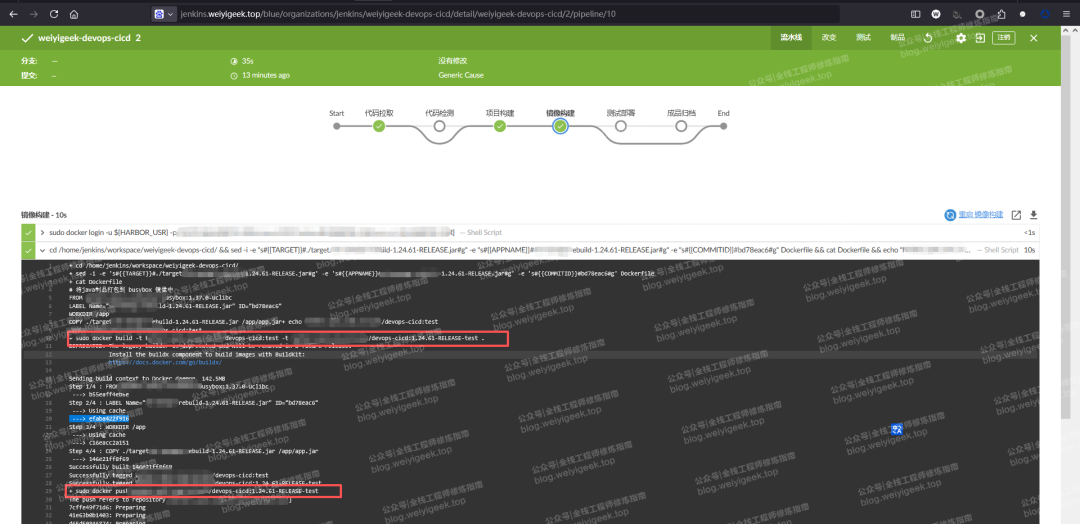Select the 成品归档 pipeline stage node
Image resolution: width=1080 pixels, height=524 pixels.
[681, 126]
